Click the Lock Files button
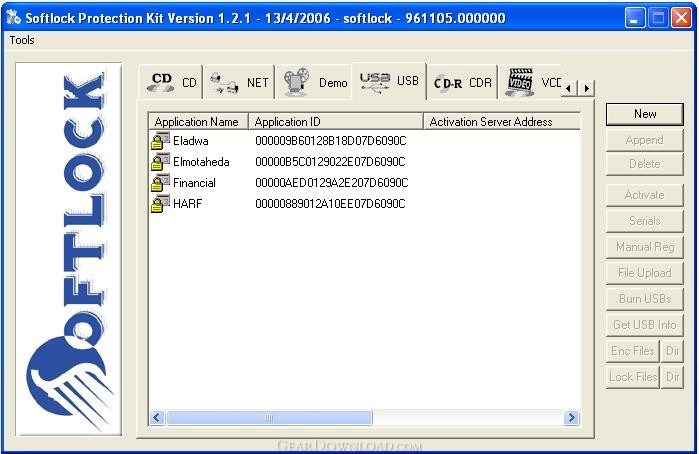This screenshot has height=454, width=699. [633, 377]
